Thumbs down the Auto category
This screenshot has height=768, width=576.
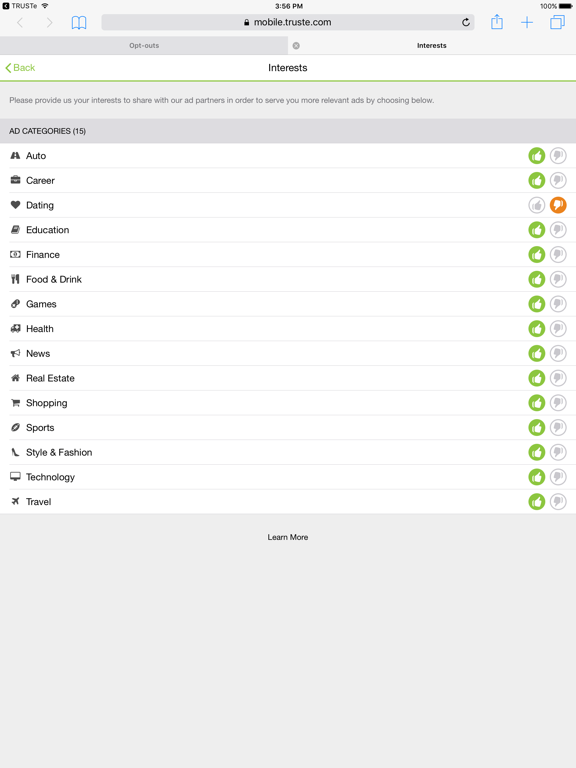(x=558, y=156)
